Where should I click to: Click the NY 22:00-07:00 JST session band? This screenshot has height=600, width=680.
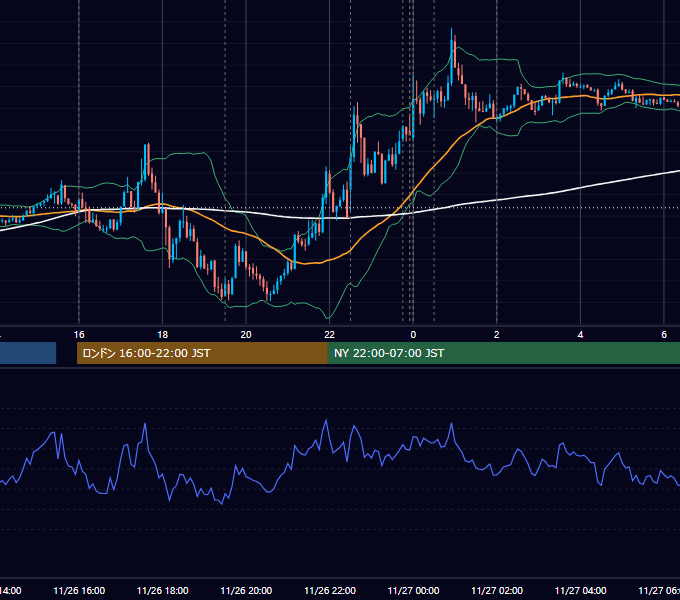point(503,353)
